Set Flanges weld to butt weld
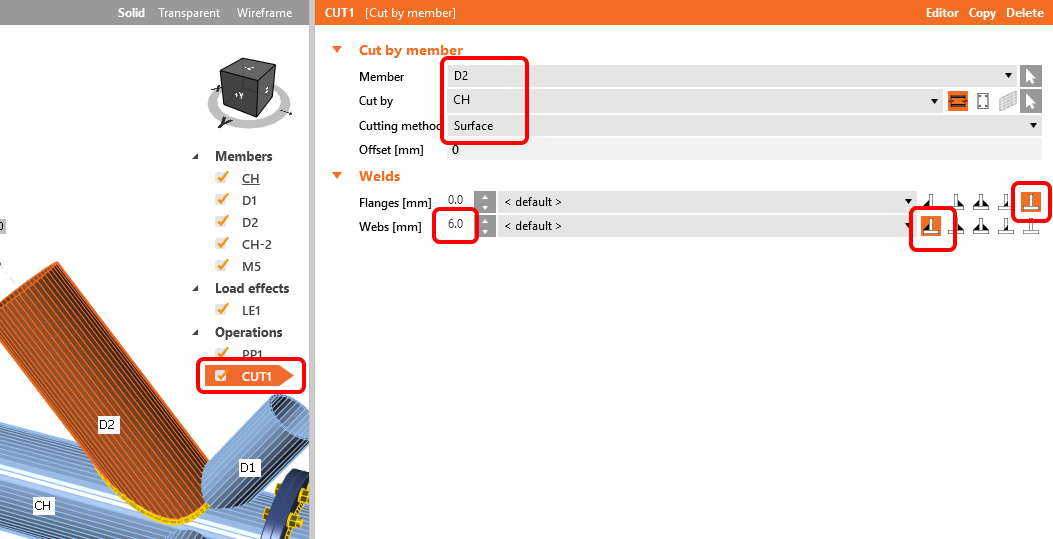The image size is (1053, 539). (x=1006, y=201)
